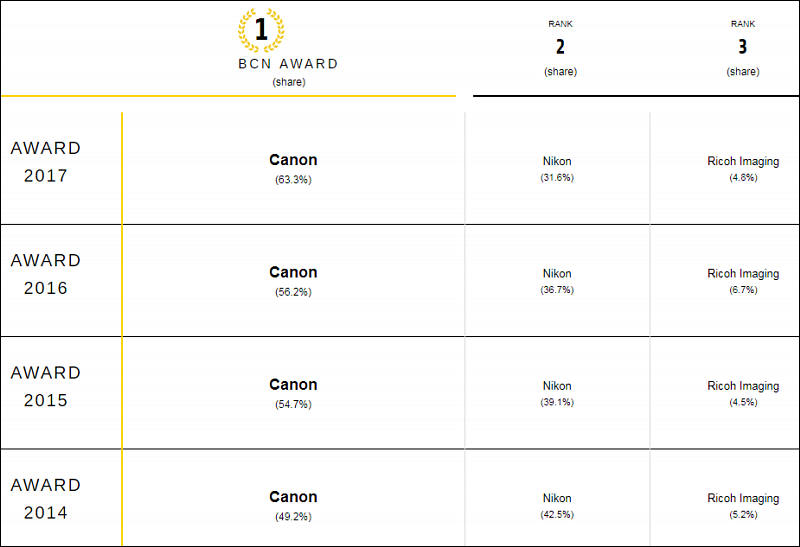Select the Rank 3 column header

(x=743, y=47)
